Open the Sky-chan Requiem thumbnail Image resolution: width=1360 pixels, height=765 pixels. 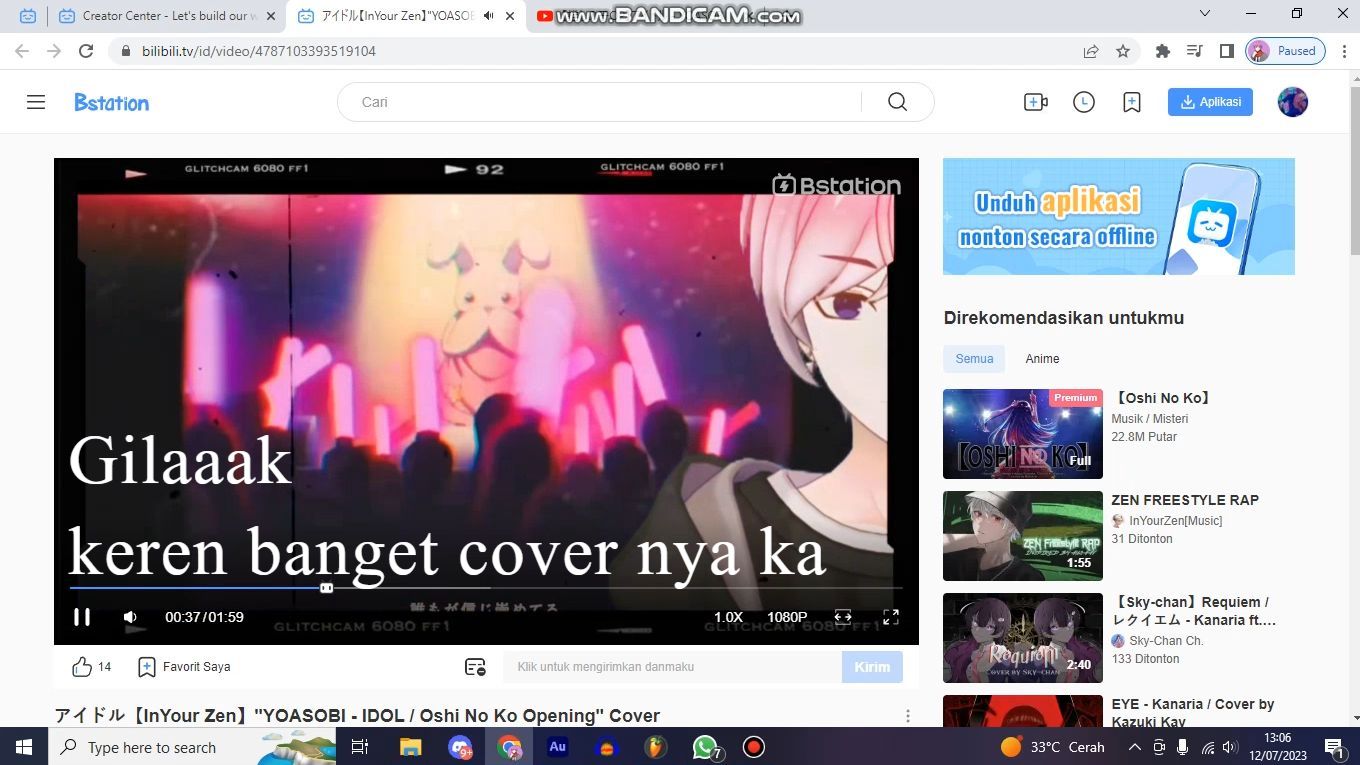[x=1023, y=638]
